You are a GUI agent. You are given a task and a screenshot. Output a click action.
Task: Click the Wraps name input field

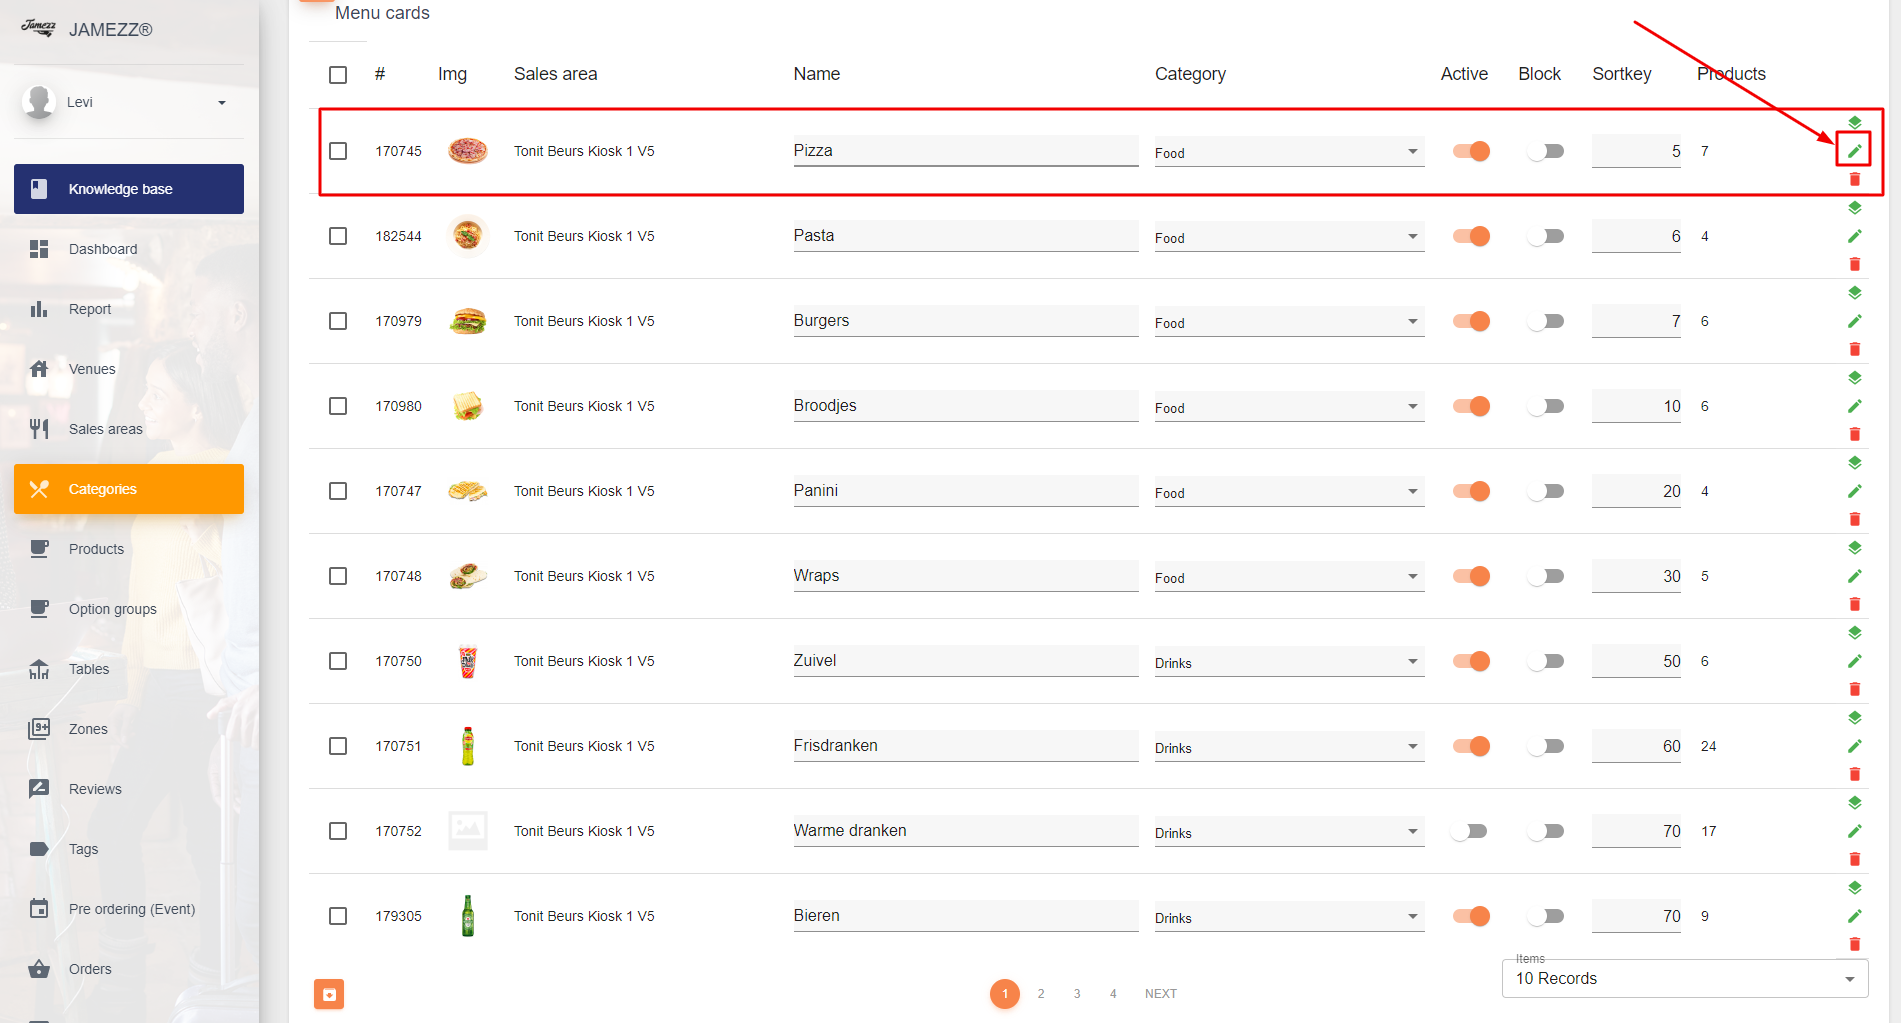[x=966, y=576]
